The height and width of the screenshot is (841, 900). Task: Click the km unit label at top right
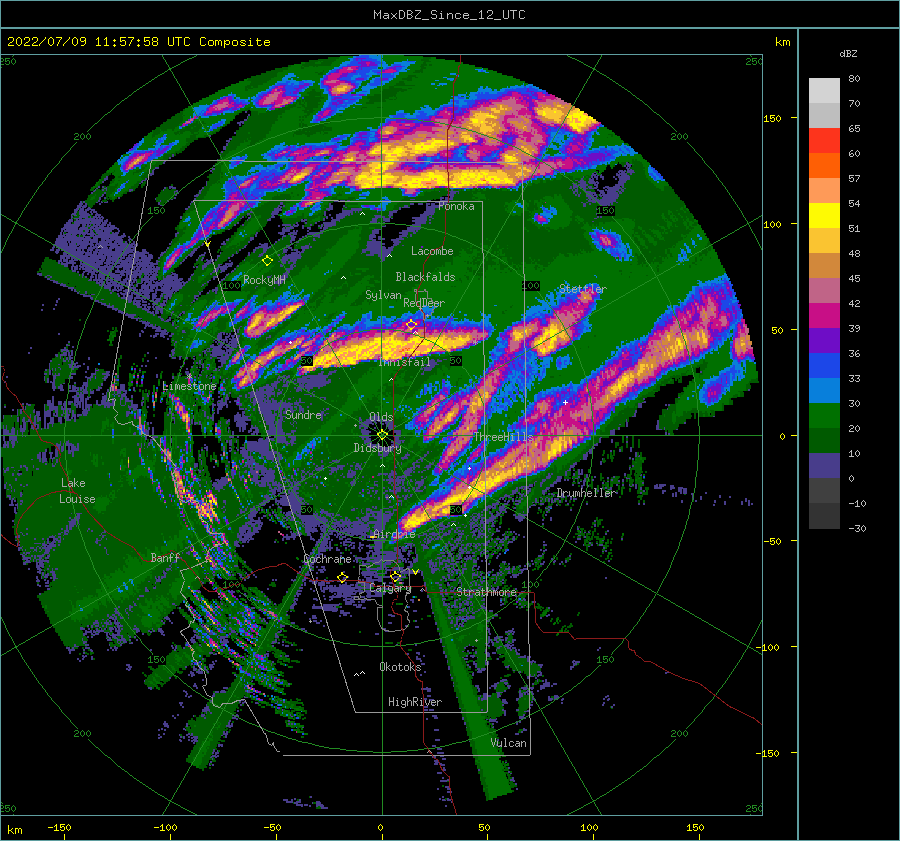[x=782, y=42]
